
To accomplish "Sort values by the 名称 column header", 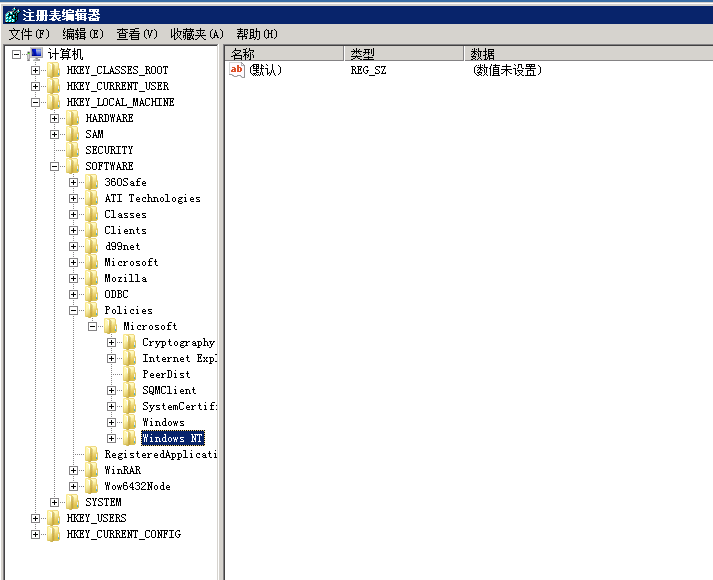I will [284, 53].
